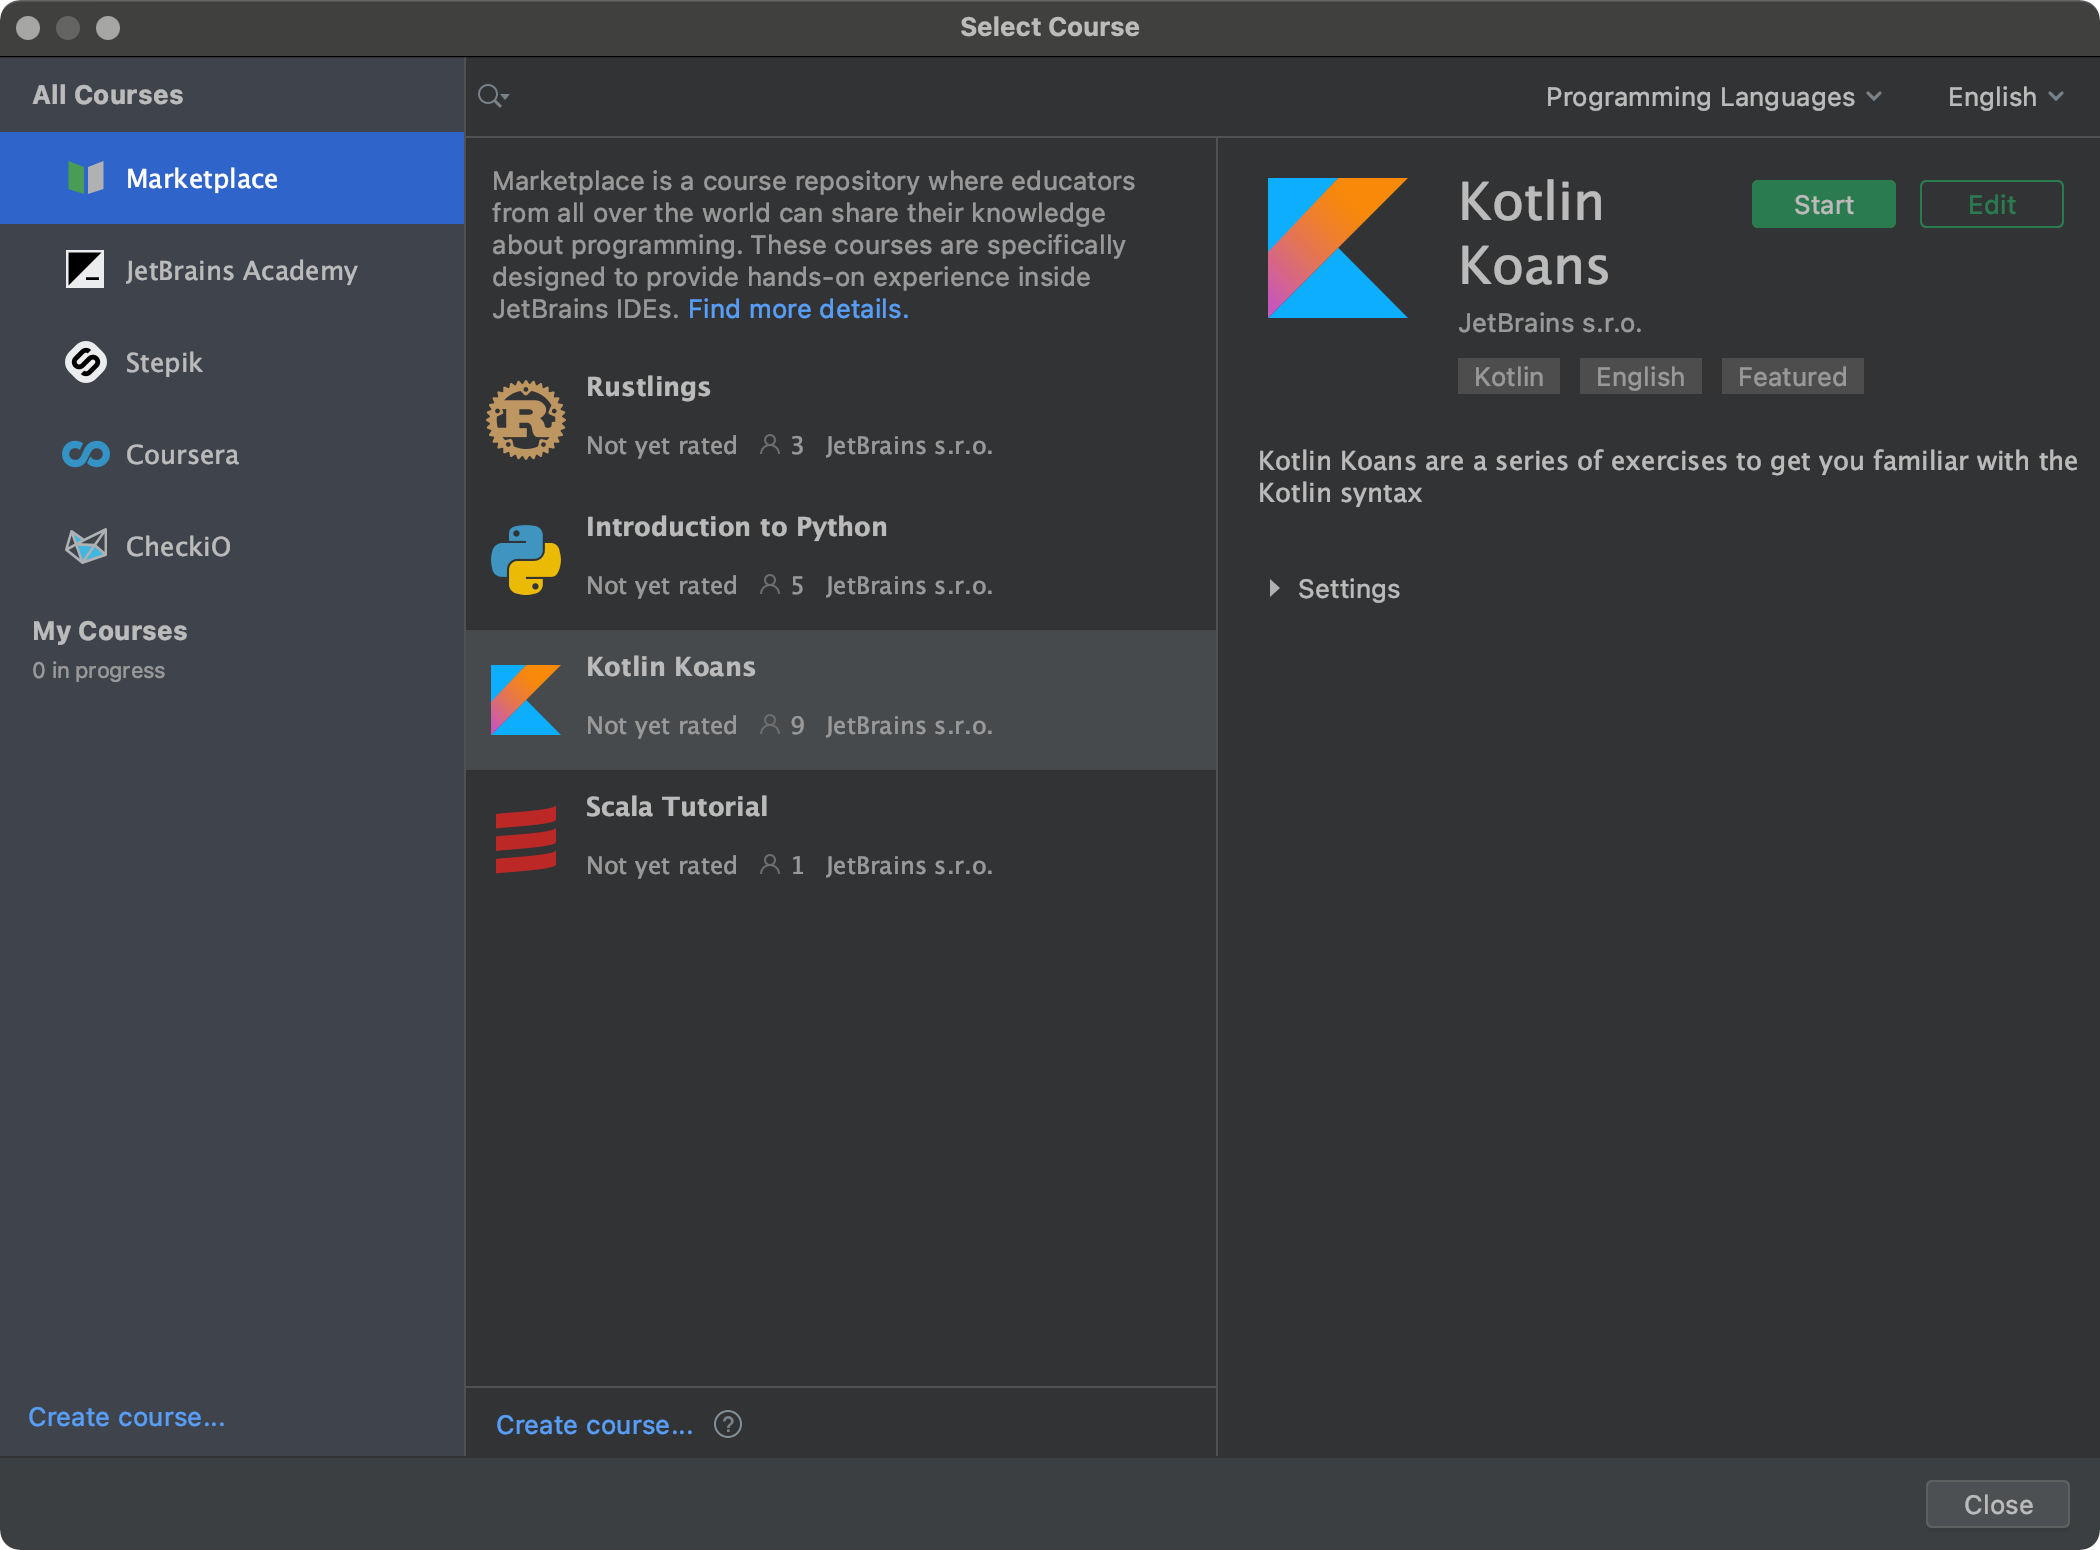Click the learners icon on Scala Tutorial row
This screenshot has width=2100, height=1550.
(x=770, y=865)
